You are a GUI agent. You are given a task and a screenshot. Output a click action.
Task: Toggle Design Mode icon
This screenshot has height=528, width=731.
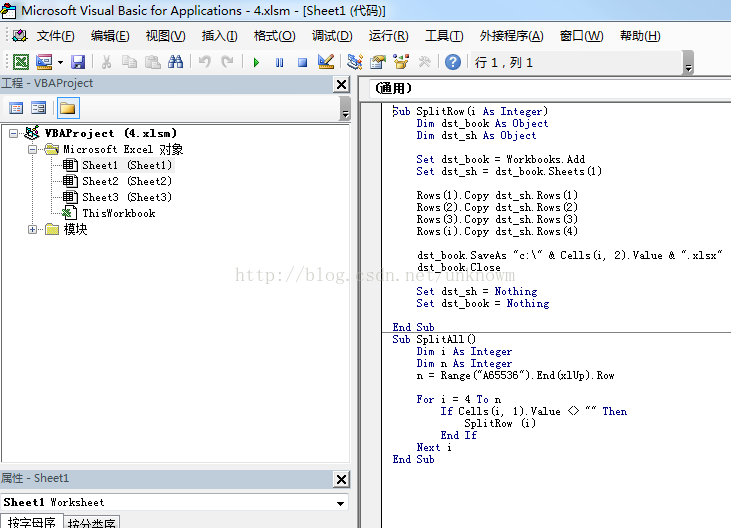tap(325, 62)
